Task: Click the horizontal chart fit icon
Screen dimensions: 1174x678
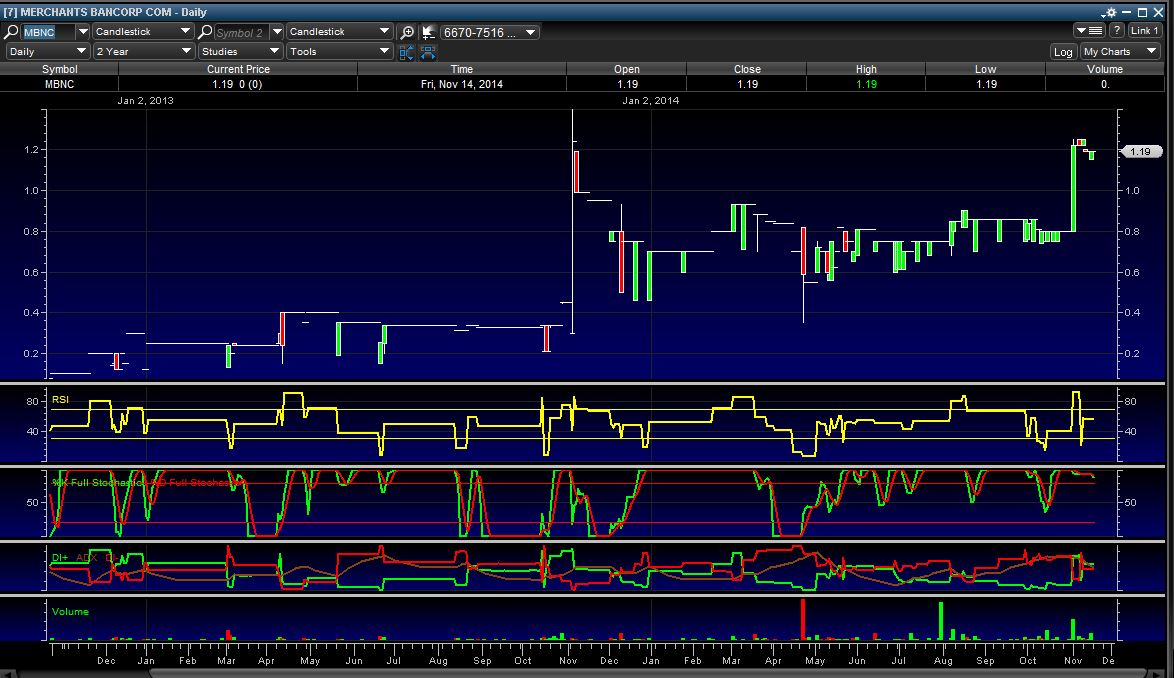Action: [x=428, y=52]
